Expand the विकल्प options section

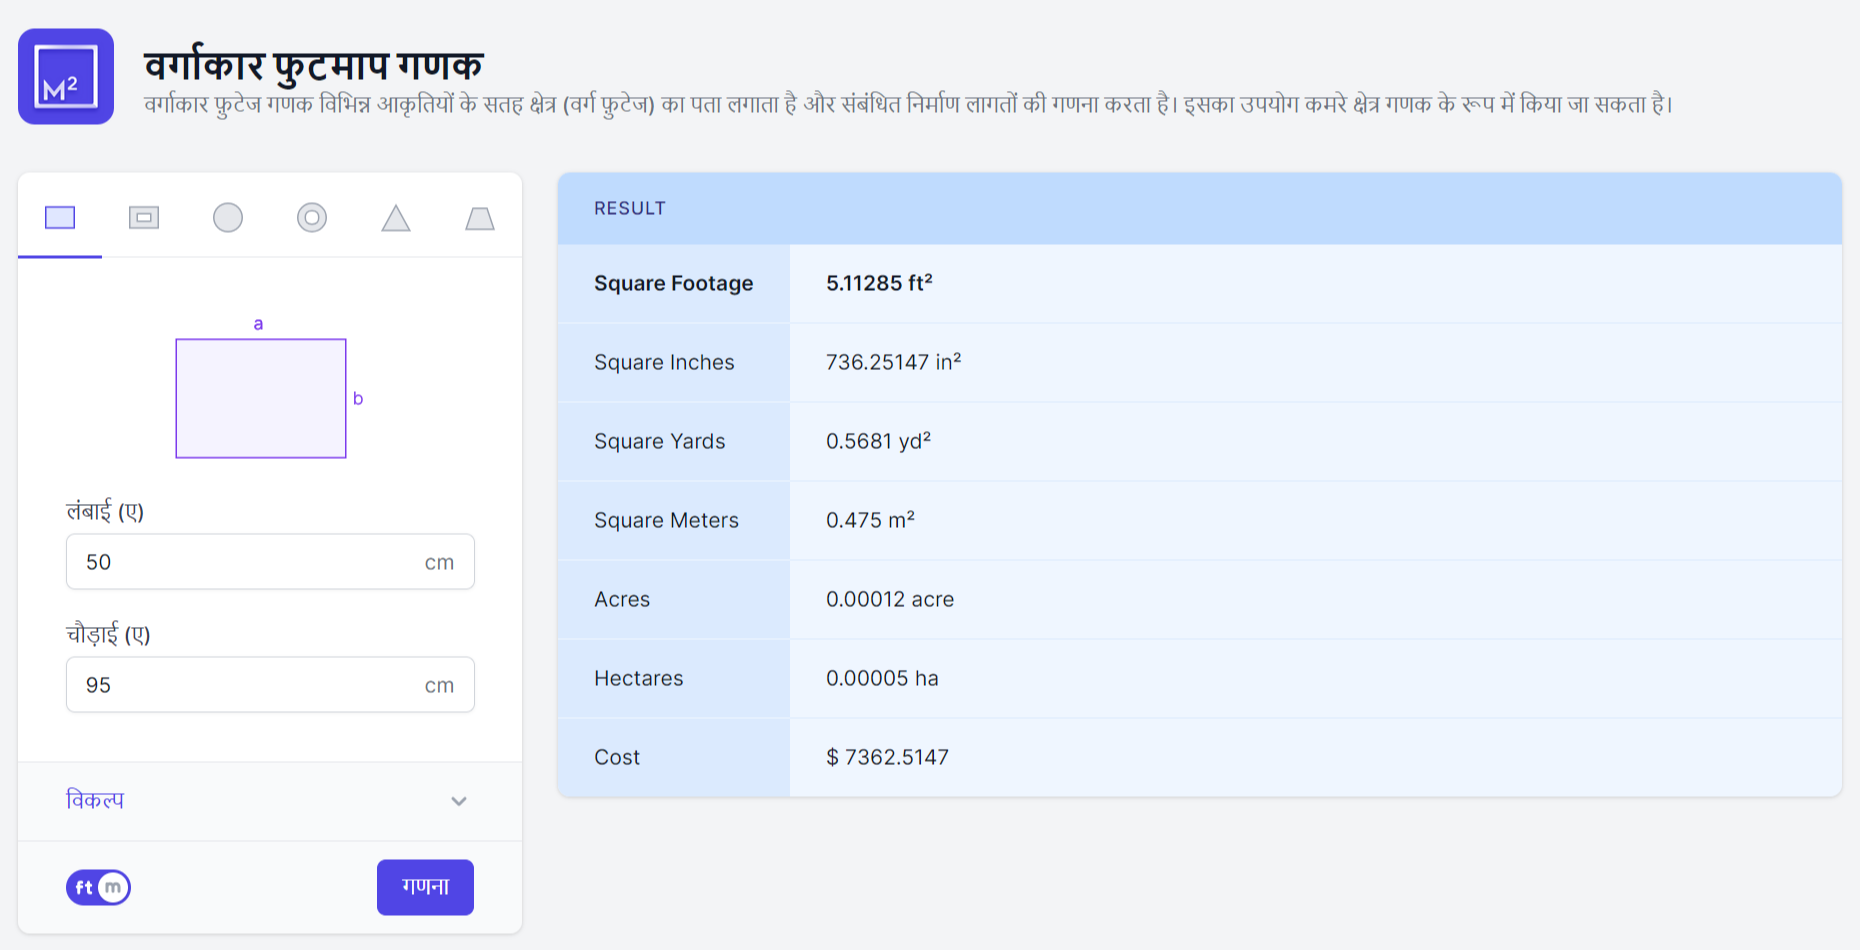pyautogui.click(x=95, y=801)
